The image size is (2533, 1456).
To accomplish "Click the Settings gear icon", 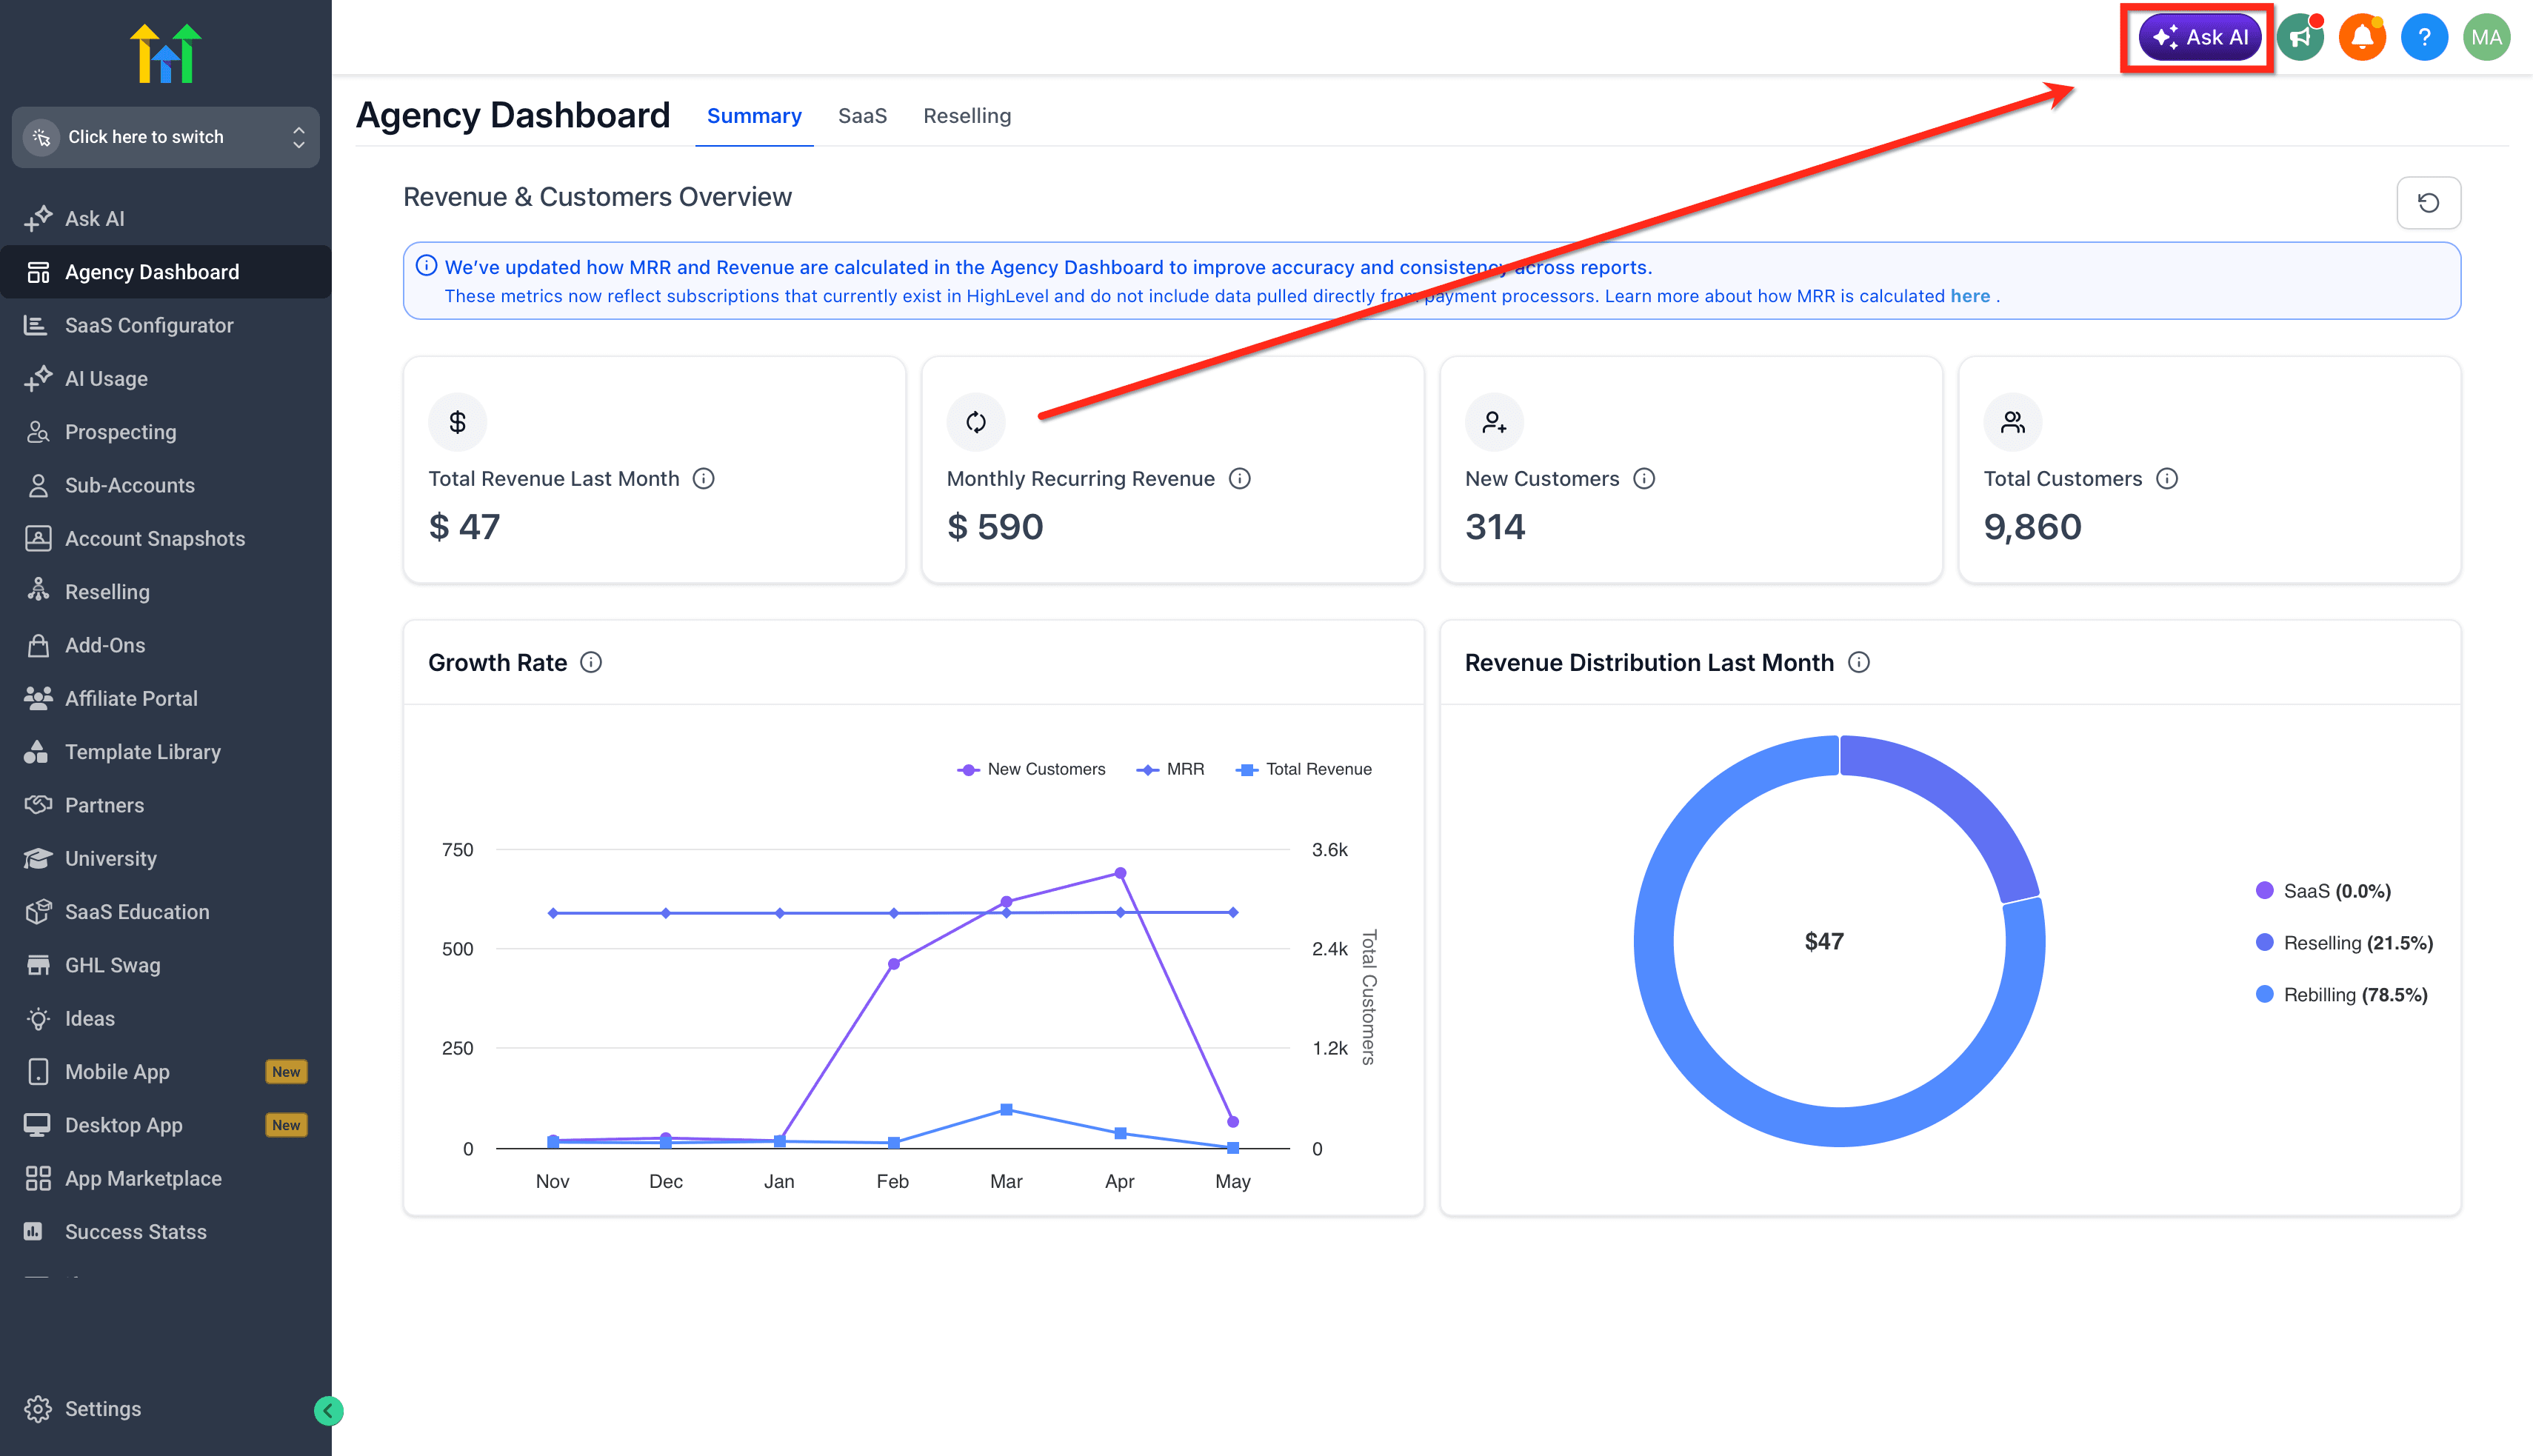I will pos(38,1408).
